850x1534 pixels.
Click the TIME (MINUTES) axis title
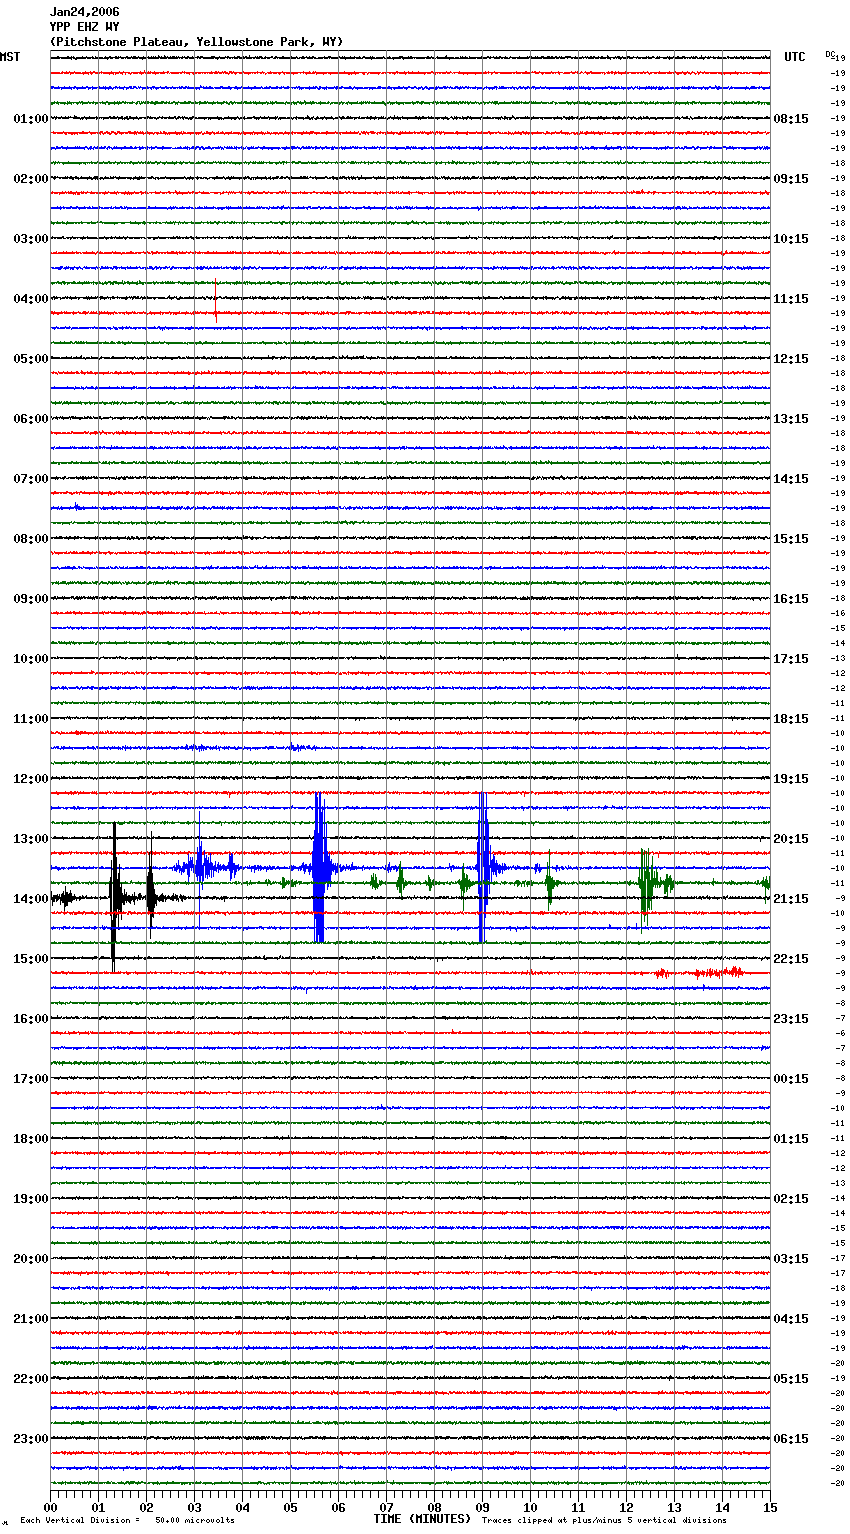click(422, 1519)
